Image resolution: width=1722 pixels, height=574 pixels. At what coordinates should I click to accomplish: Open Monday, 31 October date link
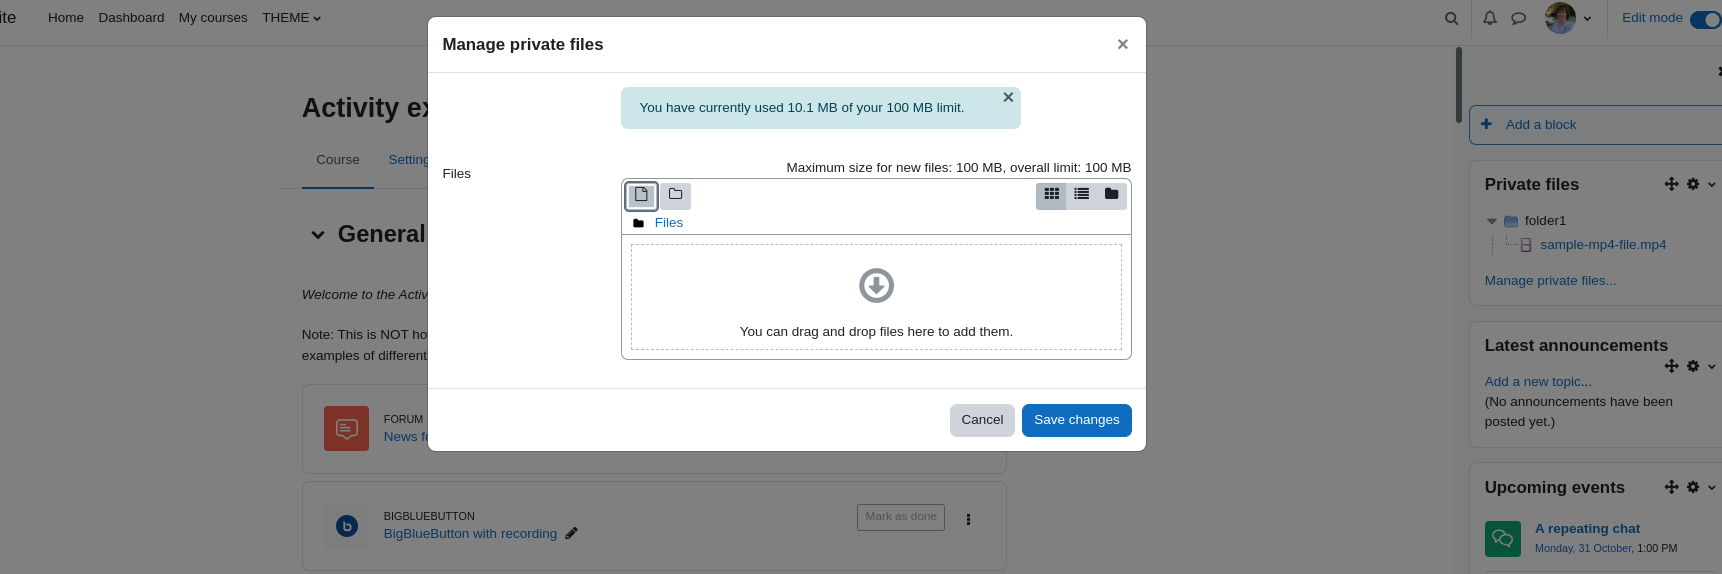pyautogui.click(x=1583, y=548)
